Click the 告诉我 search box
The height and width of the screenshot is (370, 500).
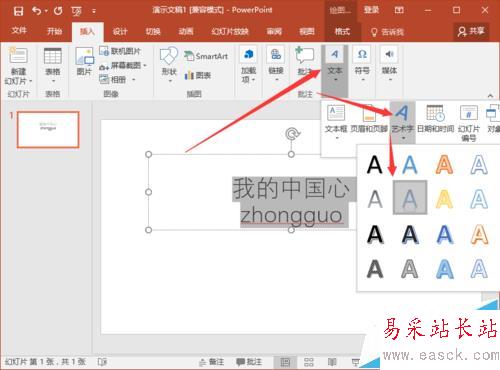388,32
